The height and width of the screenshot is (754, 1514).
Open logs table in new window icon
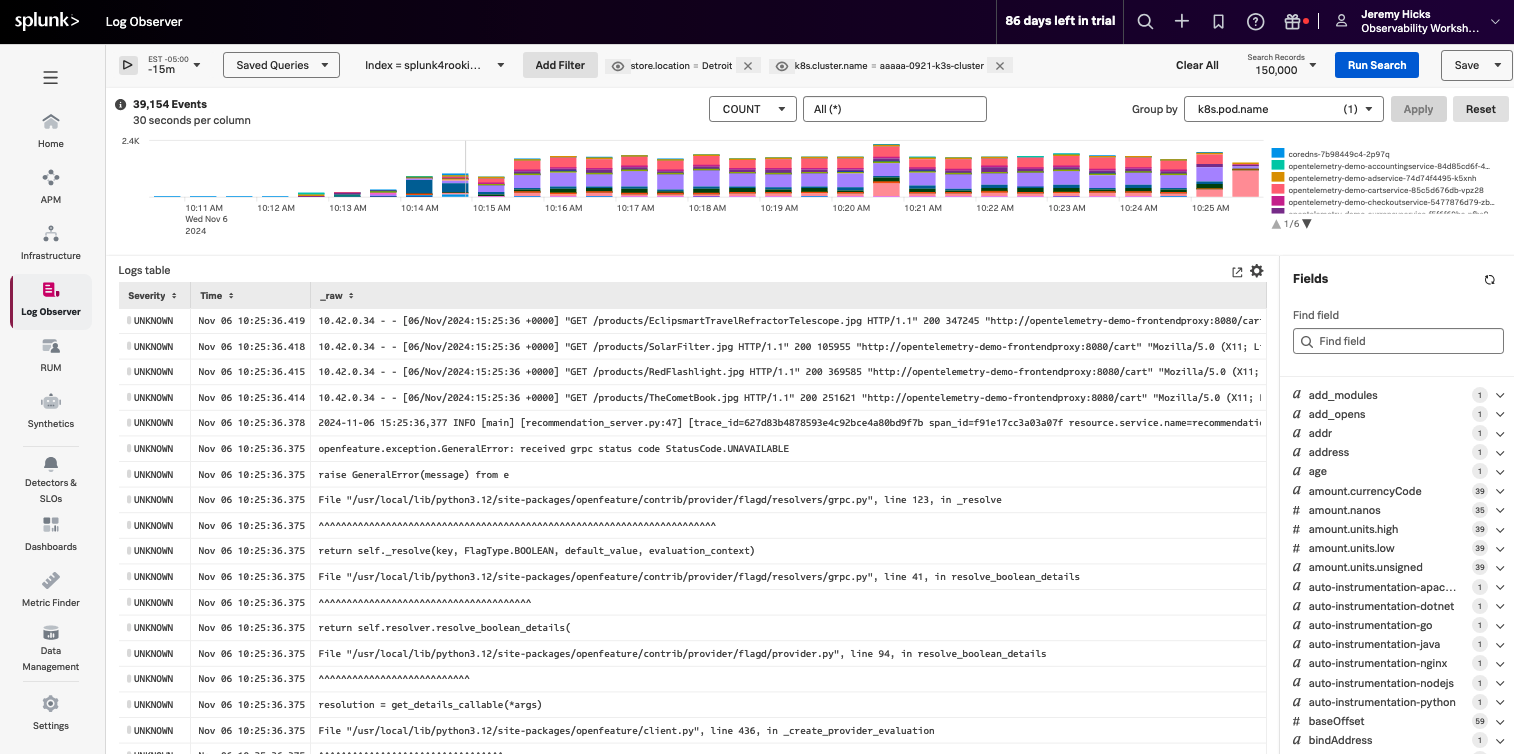[x=1237, y=272]
